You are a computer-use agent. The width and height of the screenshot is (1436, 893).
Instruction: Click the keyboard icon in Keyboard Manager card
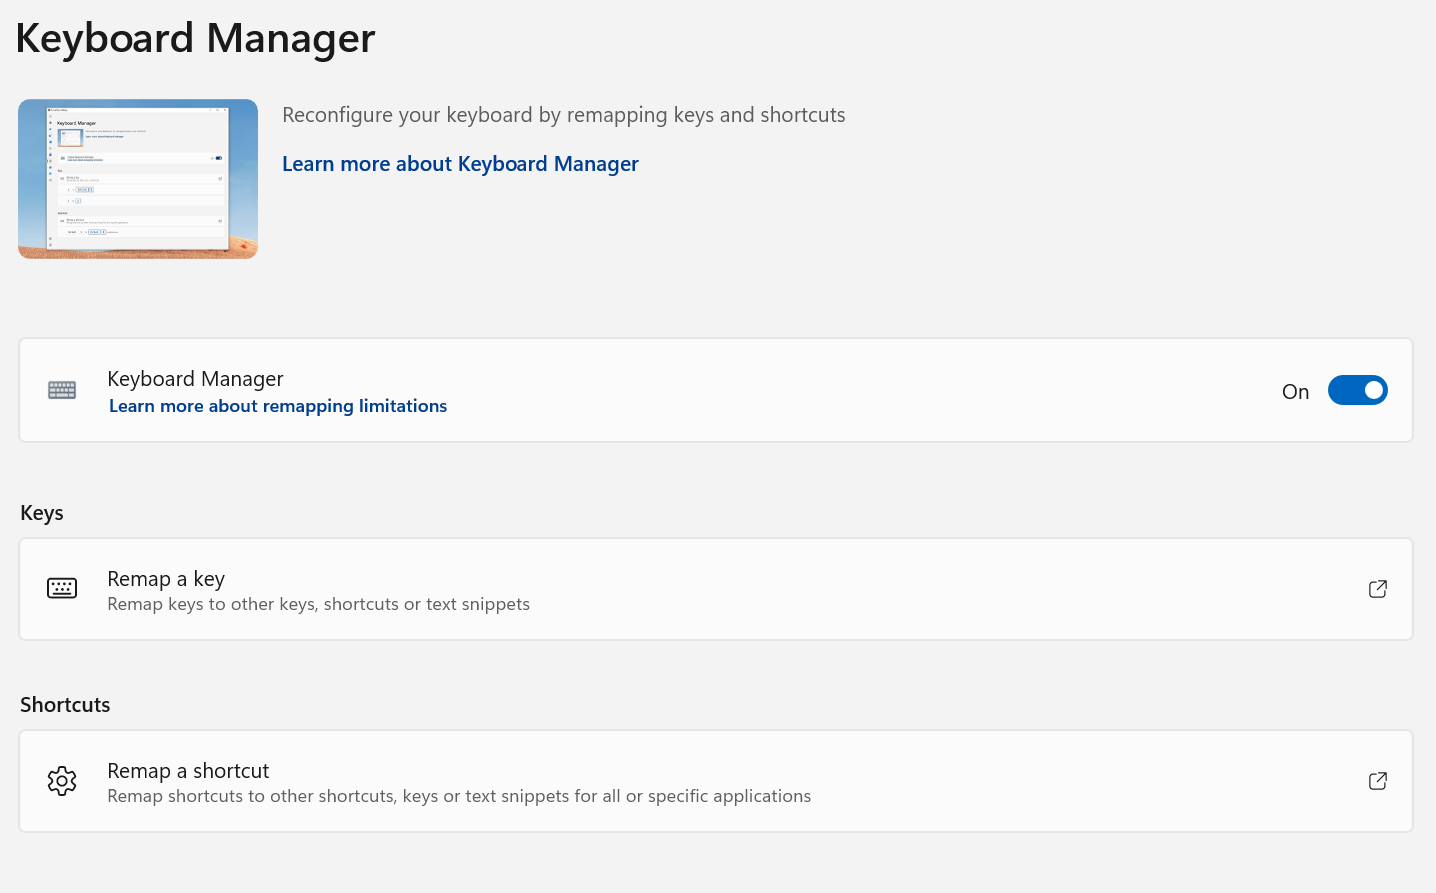[x=62, y=390]
